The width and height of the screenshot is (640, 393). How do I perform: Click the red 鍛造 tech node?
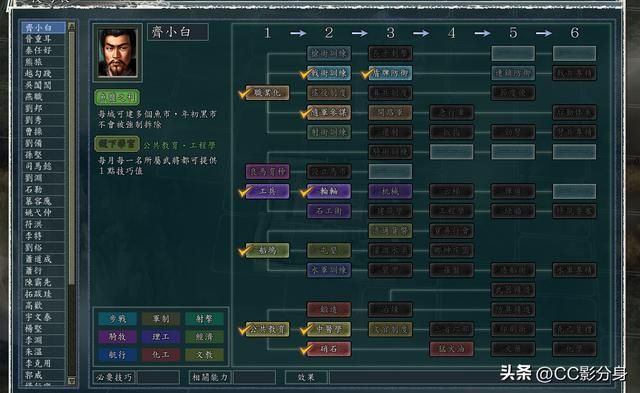(x=329, y=309)
